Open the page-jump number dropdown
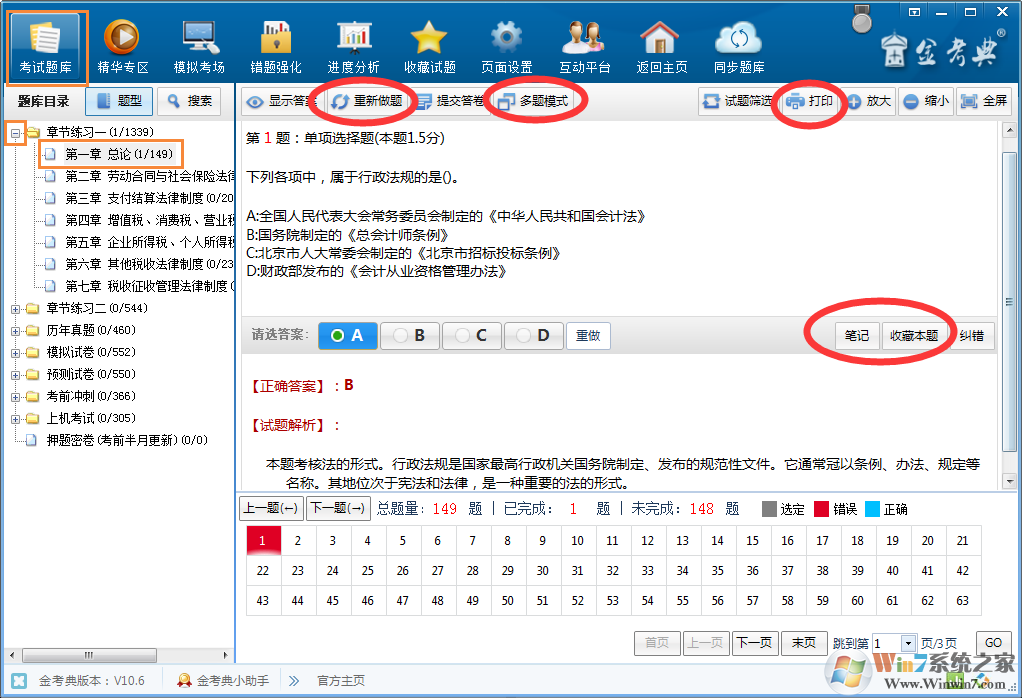Screen dimensions: 1022x698 pos(908,643)
